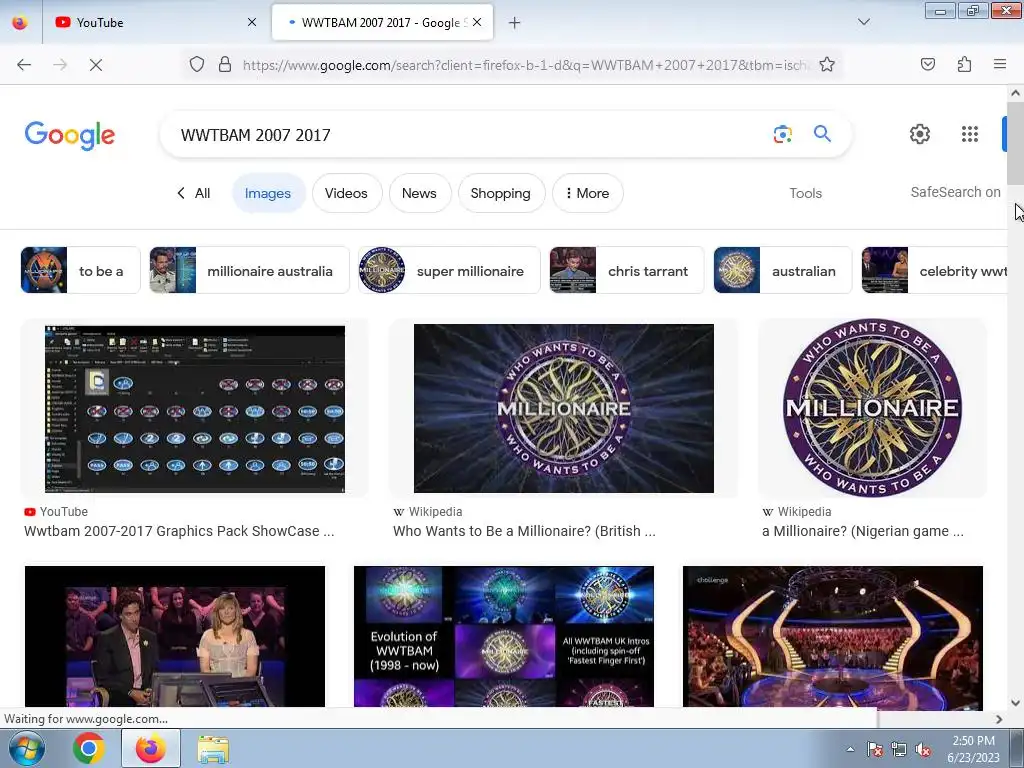The image size is (1024, 768).
Task: Switch to News results
Action: (x=419, y=193)
